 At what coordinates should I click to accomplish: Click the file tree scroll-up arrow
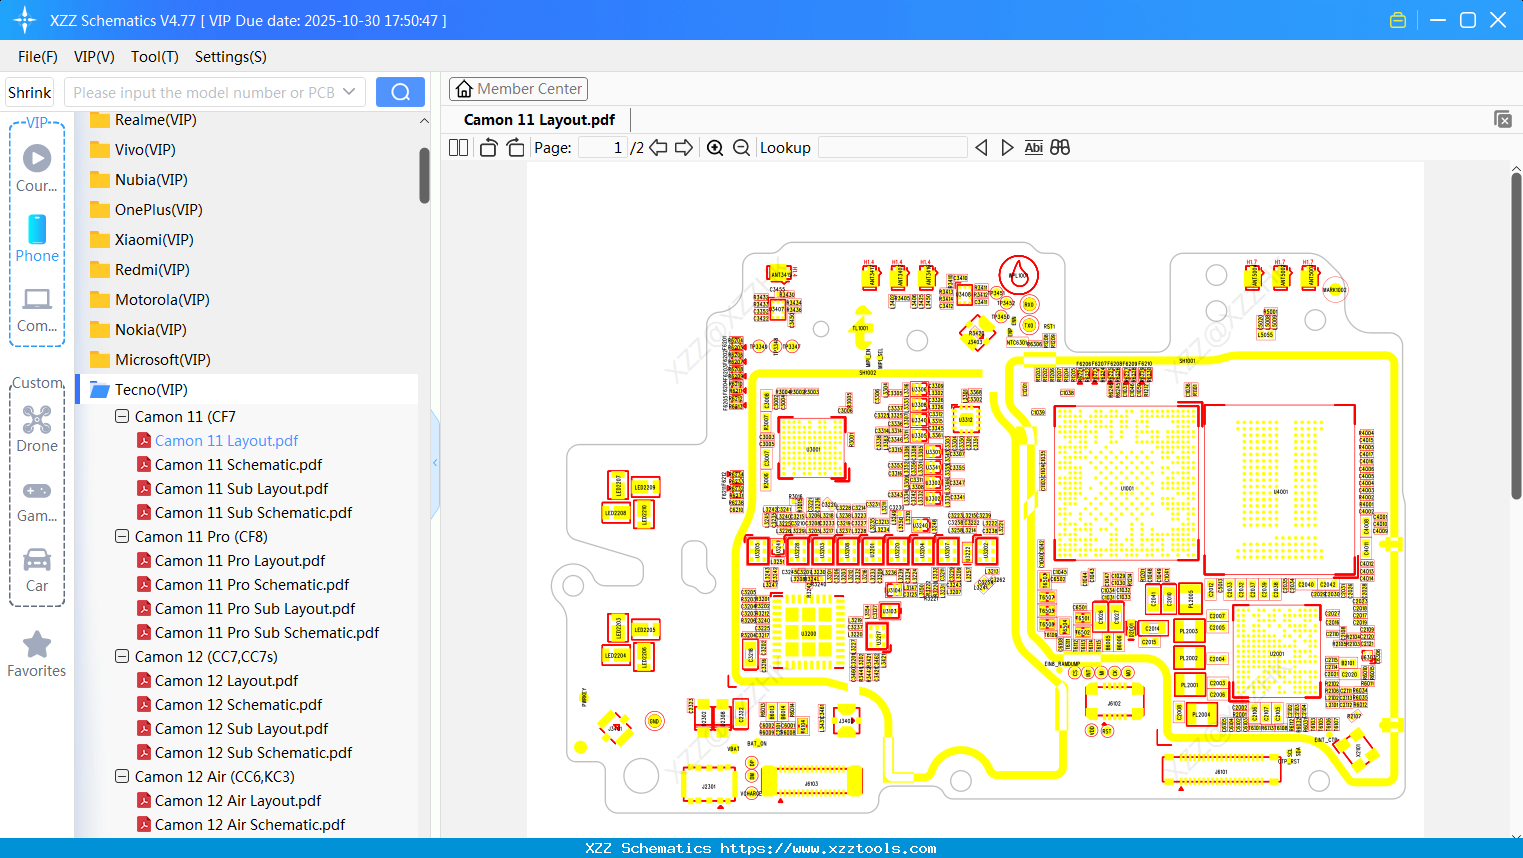pyautogui.click(x=424, y=121)
